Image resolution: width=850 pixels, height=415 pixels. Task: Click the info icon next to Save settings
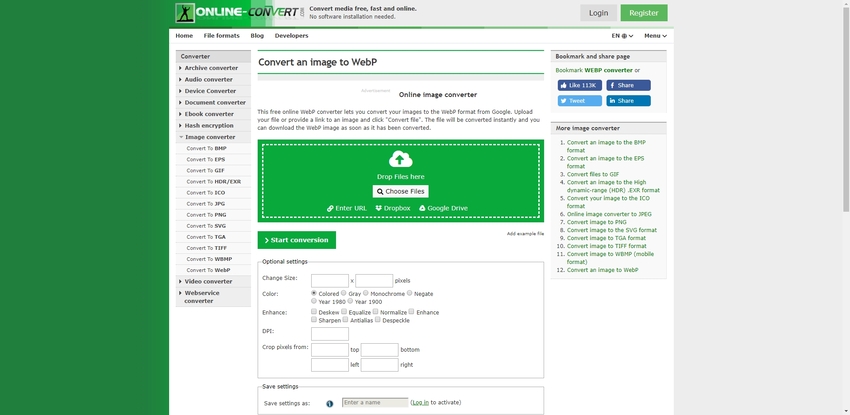click(x=329, y=403)
